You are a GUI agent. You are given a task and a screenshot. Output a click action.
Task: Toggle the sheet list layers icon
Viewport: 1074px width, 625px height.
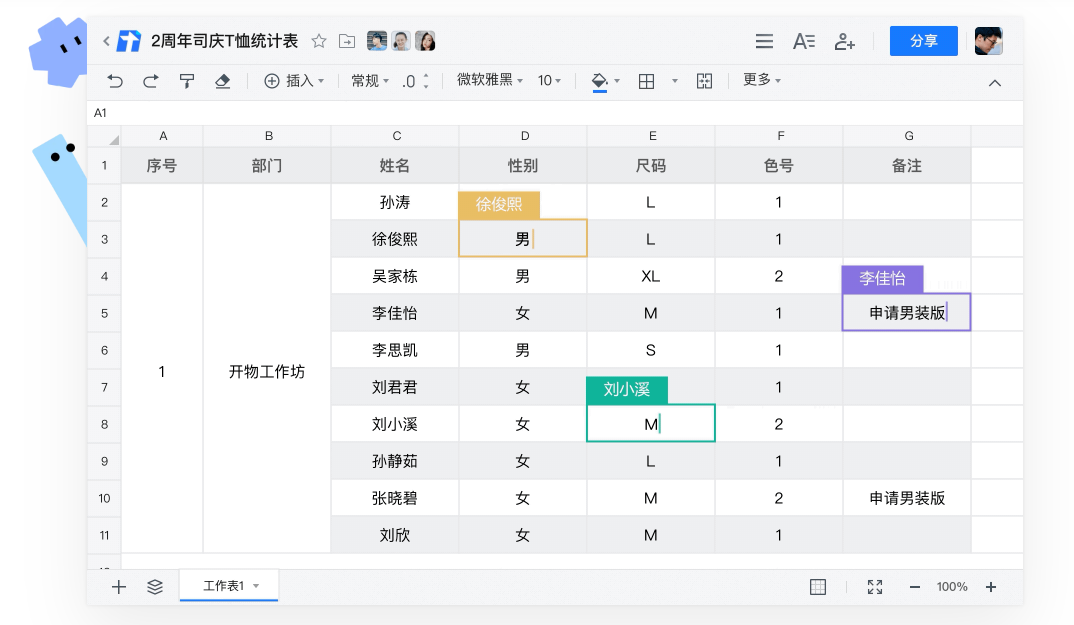click(154, 587)
